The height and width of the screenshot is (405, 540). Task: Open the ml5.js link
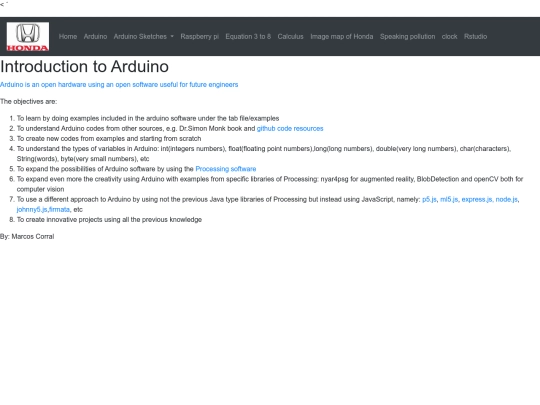click(449, 199)
